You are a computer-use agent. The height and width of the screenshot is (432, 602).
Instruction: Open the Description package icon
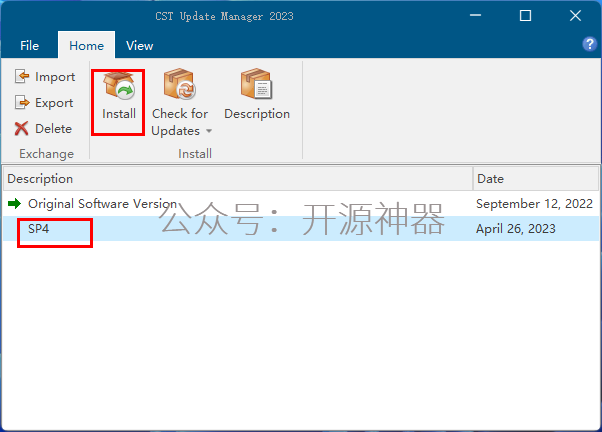tap(256, 84)
